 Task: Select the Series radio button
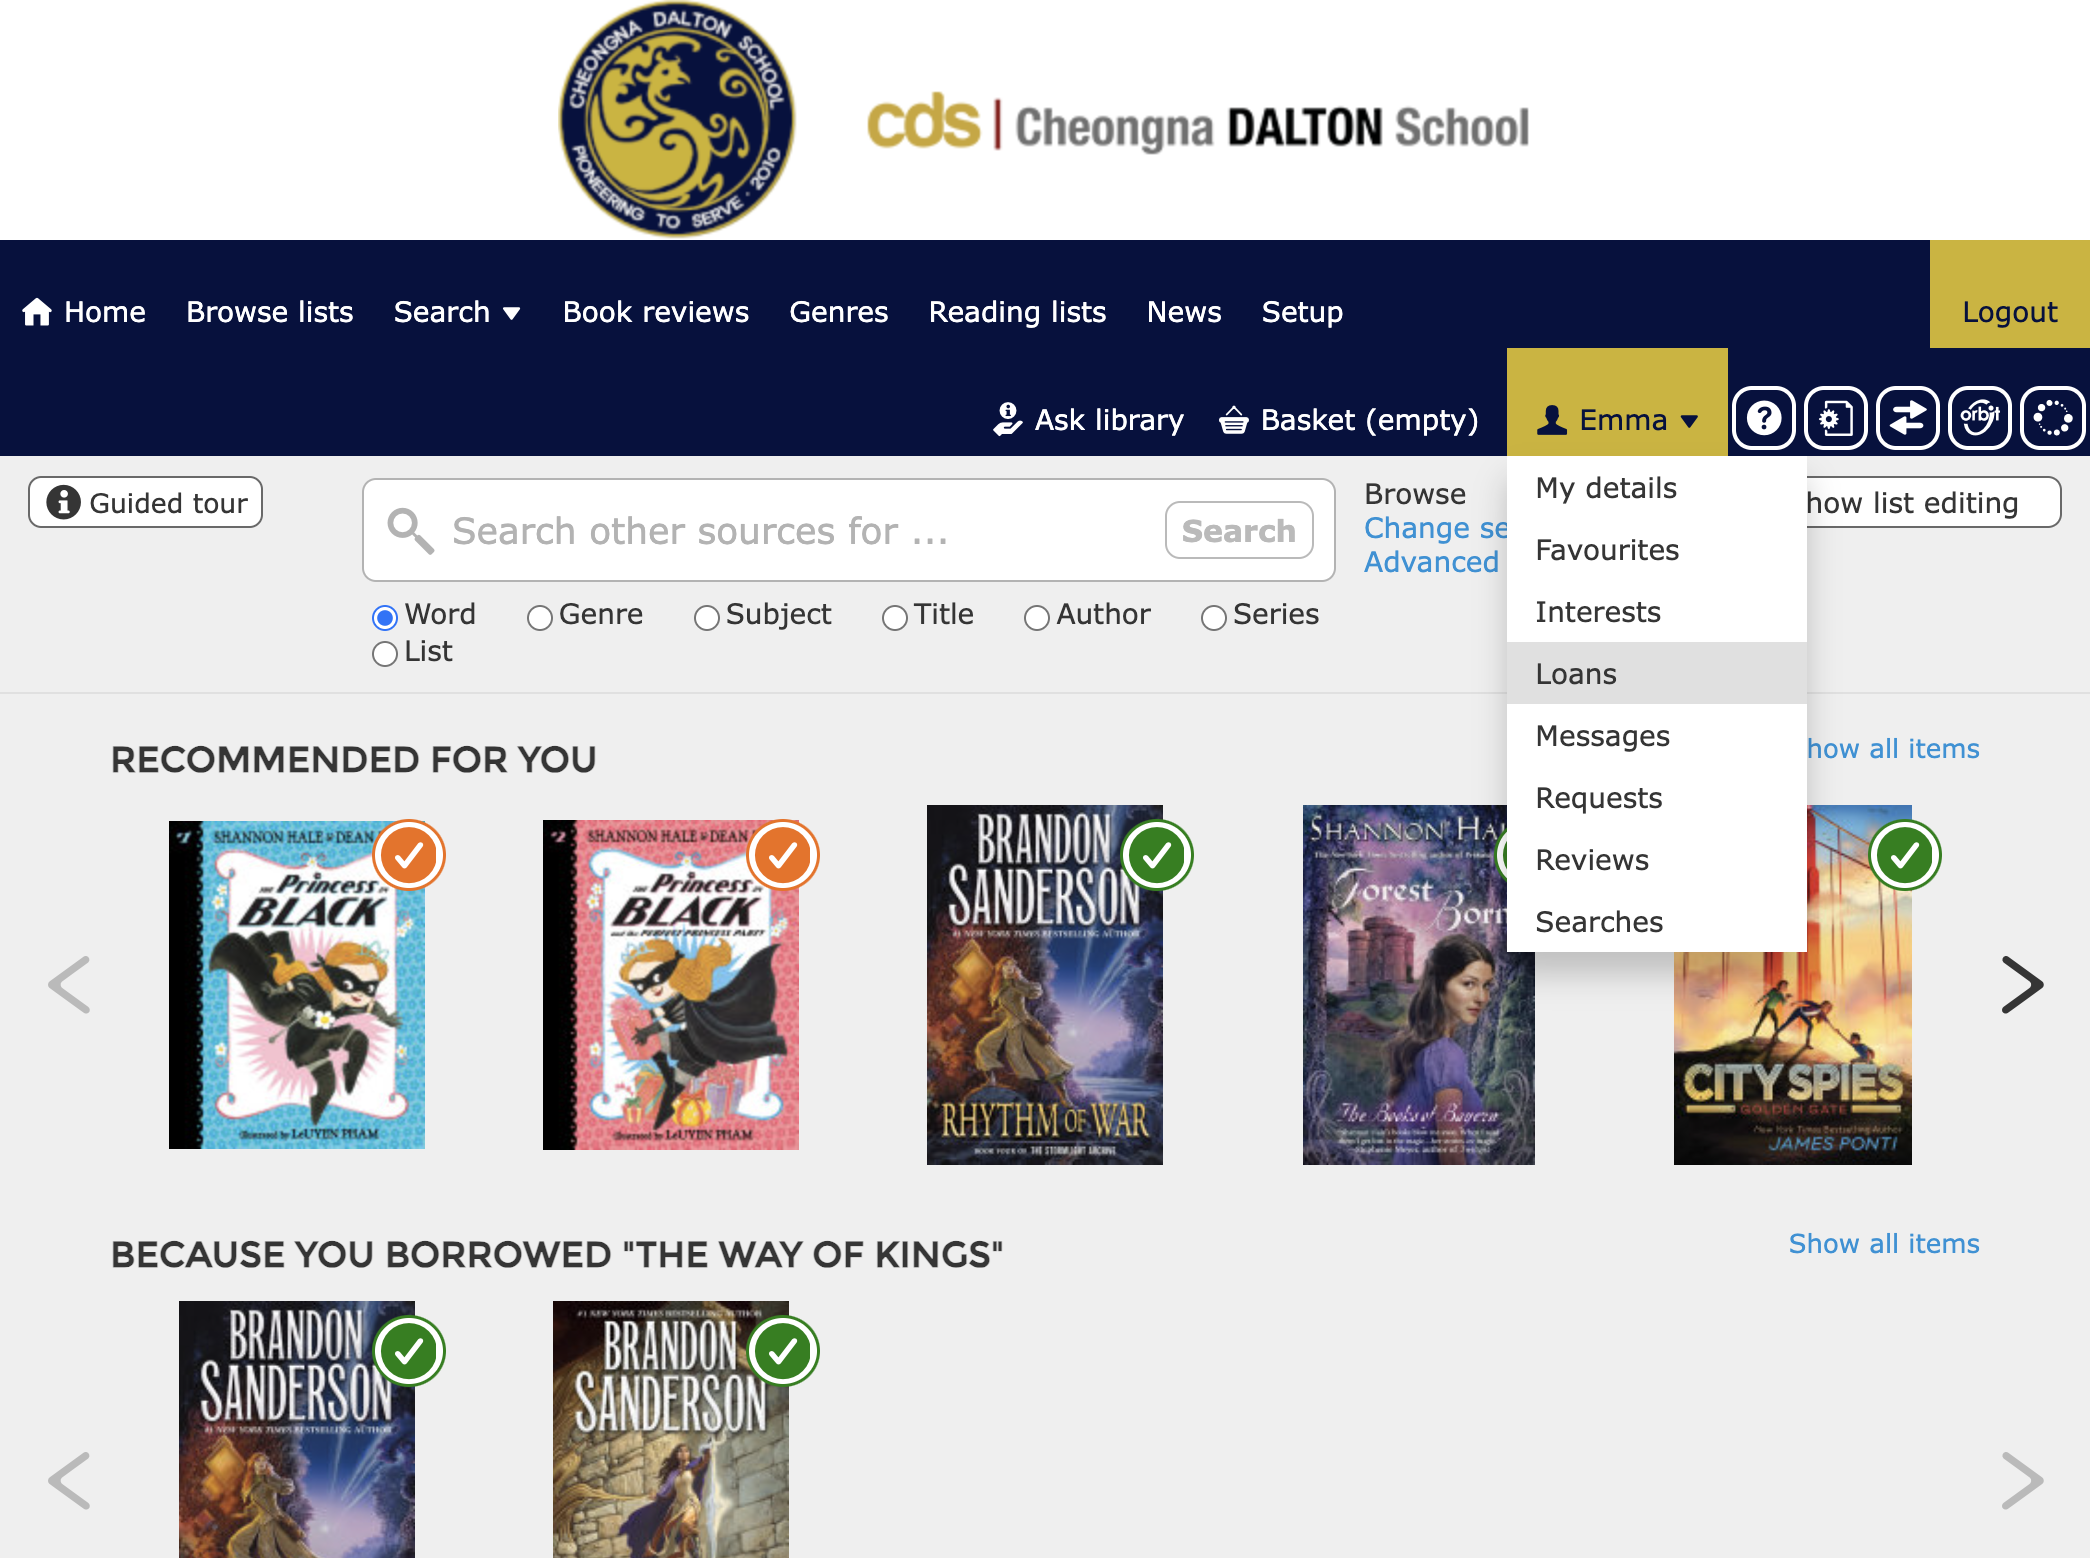1214,617
